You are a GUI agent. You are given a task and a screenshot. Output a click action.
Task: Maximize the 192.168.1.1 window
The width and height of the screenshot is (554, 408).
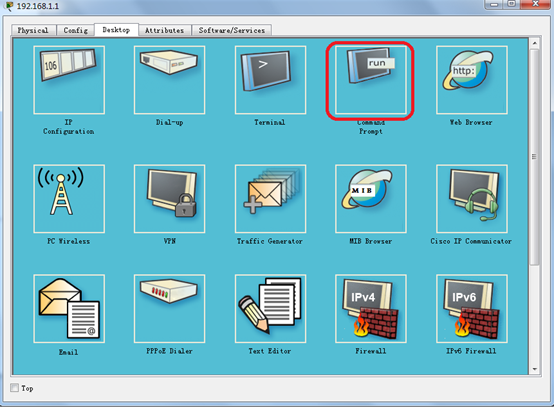[511, 4]
